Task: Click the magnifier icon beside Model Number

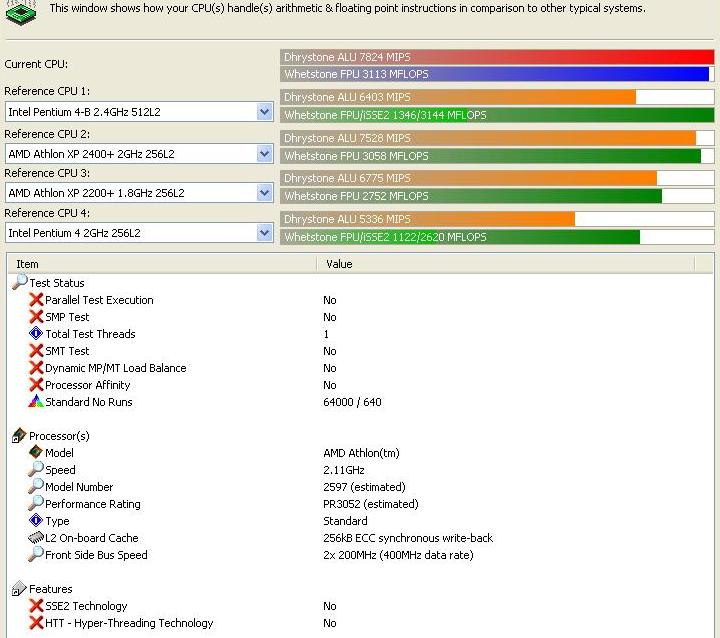Action: (36, 486)
